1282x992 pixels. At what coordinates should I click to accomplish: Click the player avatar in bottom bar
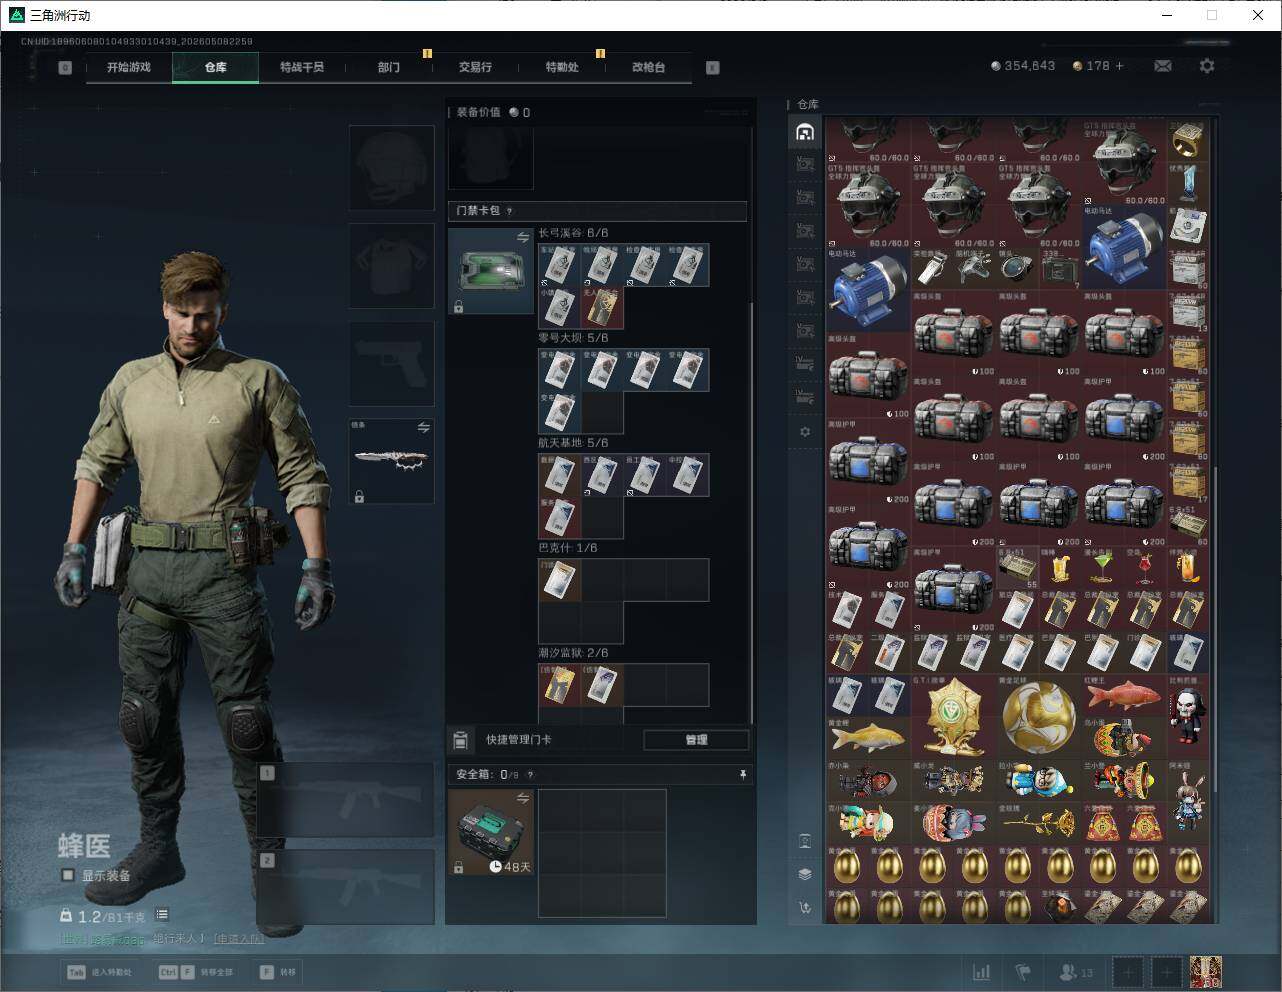pos(1206,972)
